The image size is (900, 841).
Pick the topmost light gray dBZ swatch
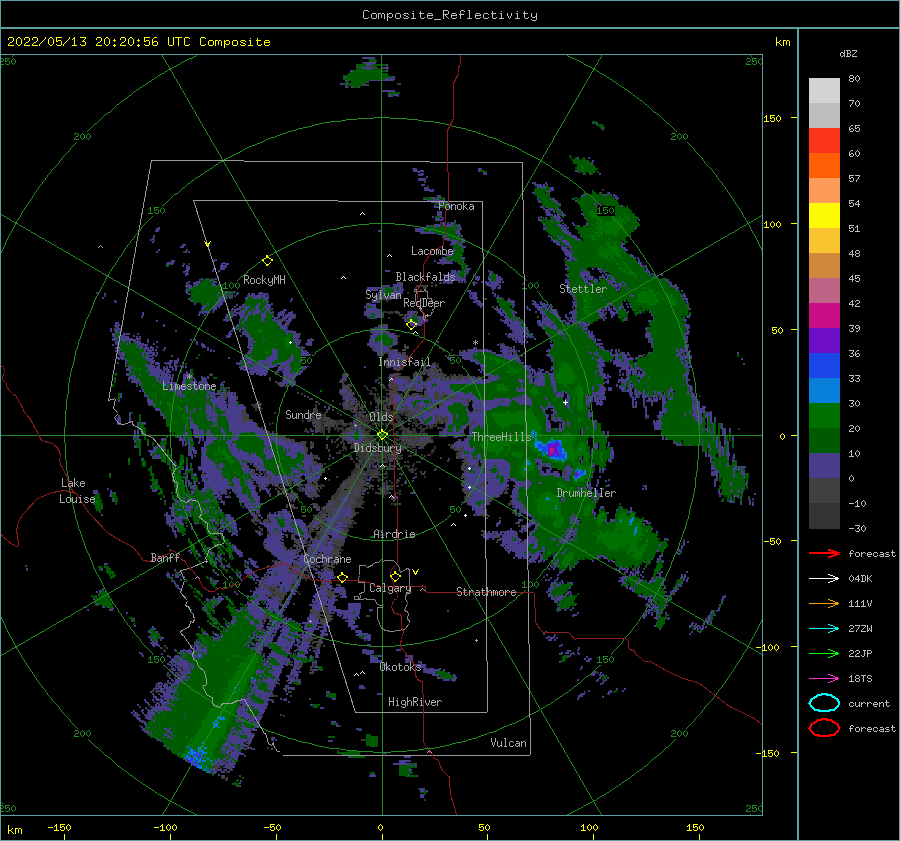[x=824, y=90]
